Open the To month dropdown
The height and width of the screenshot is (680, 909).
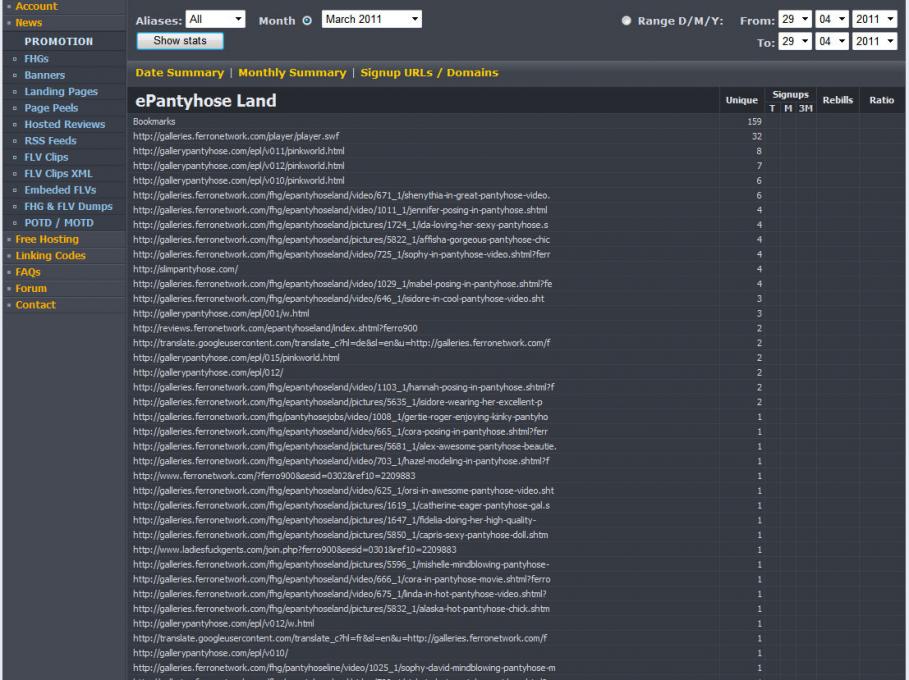(832, 41)
